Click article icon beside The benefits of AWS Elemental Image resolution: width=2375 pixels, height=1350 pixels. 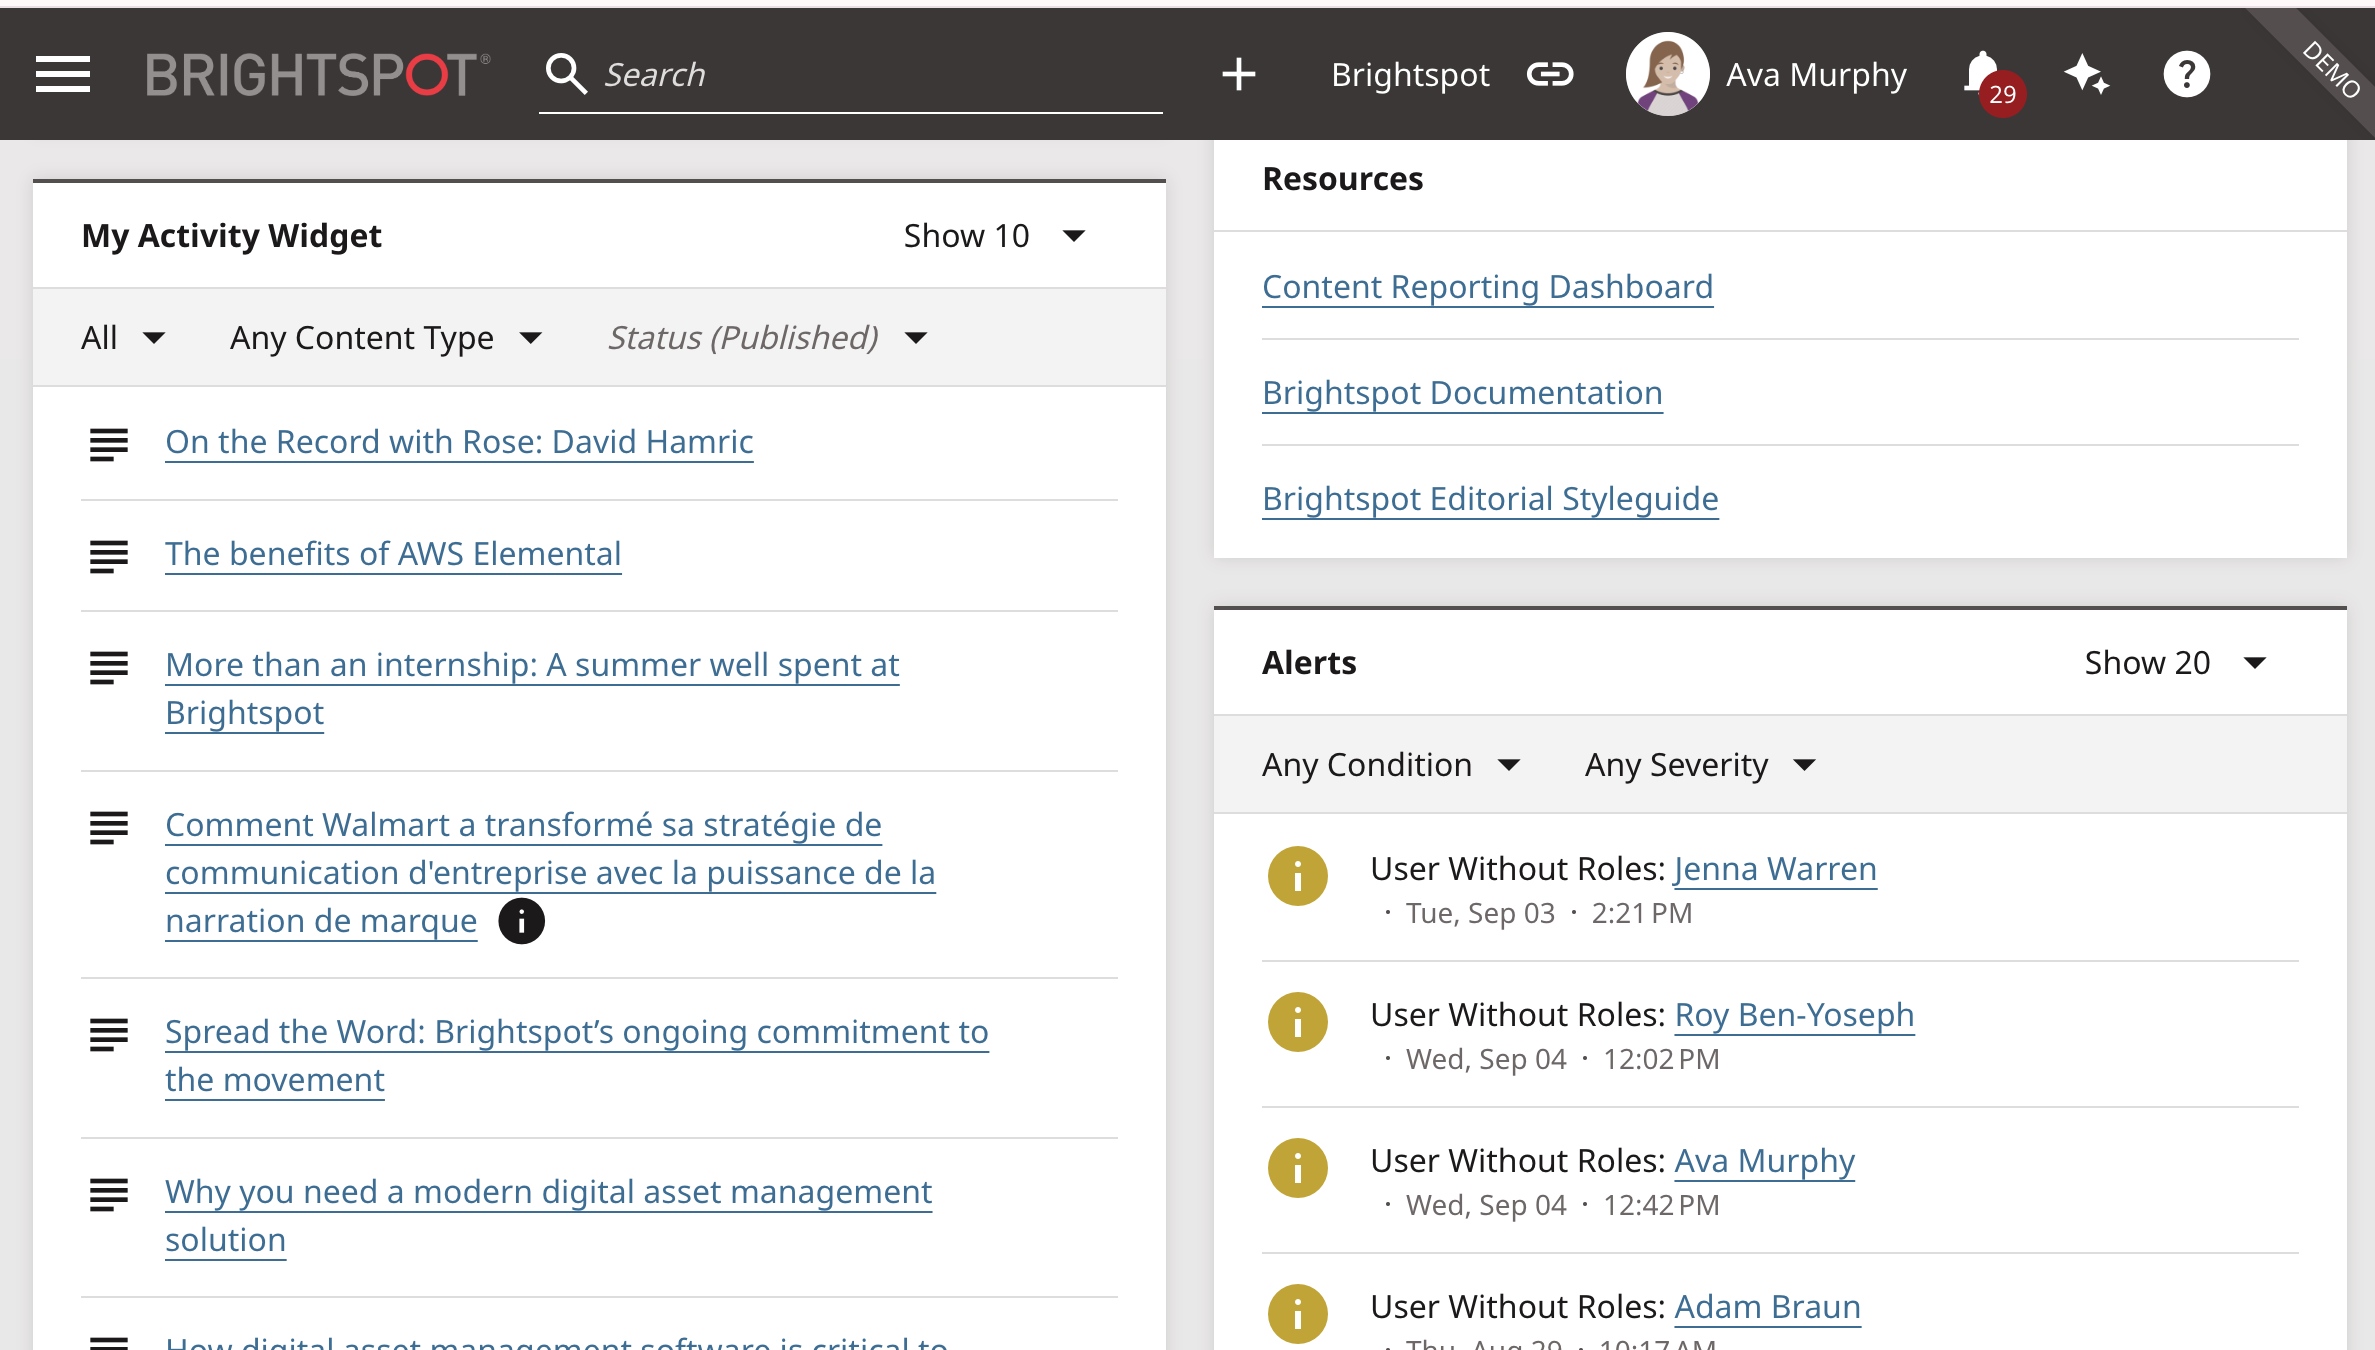(x=109, y=557)
